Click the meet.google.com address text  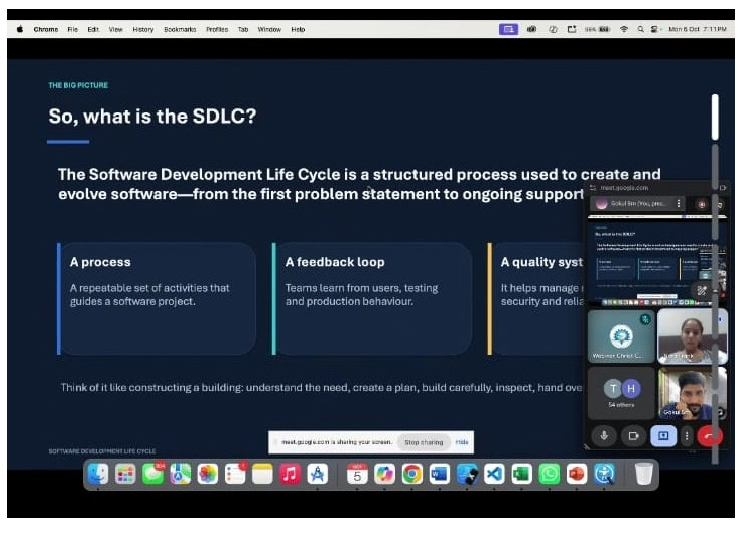(x=624, y=188)
